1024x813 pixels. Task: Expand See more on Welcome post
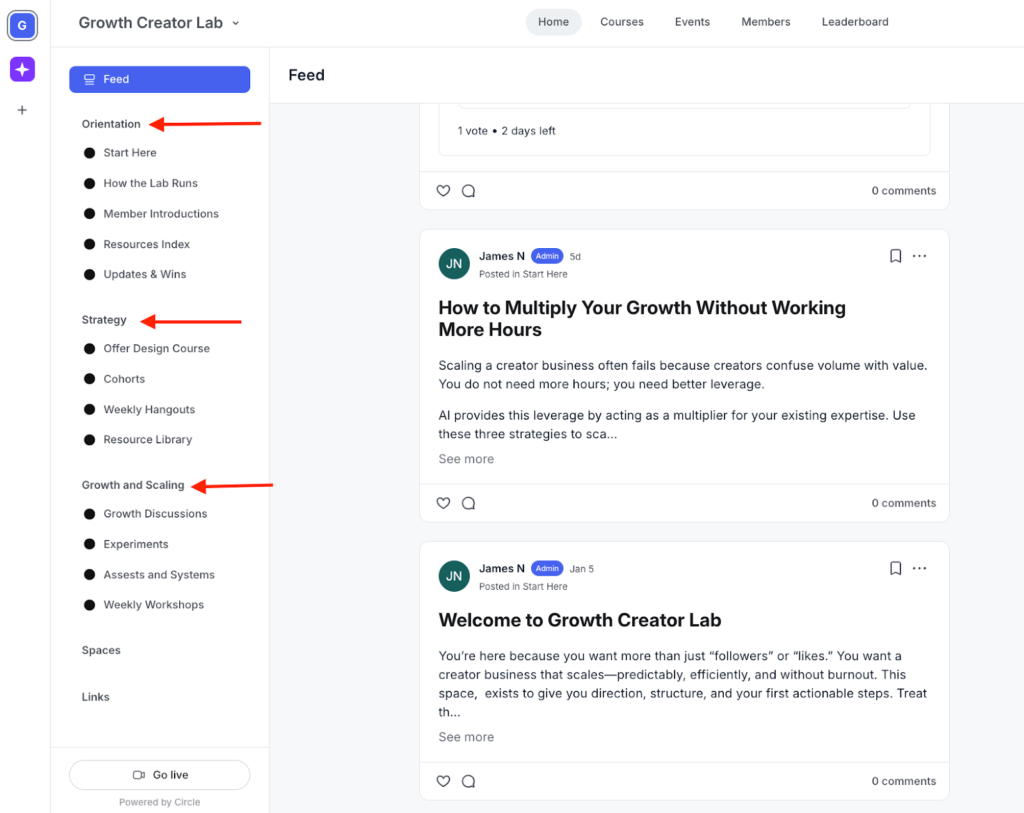coord(466,737)
